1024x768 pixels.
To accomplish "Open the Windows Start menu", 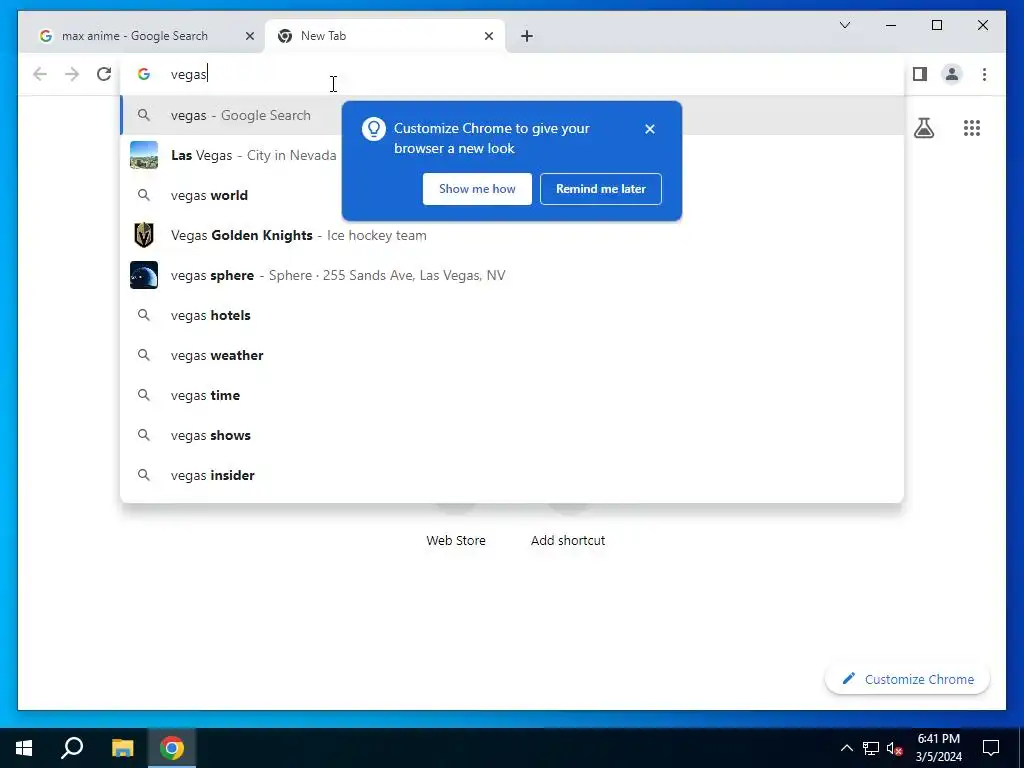I will 24,748.
